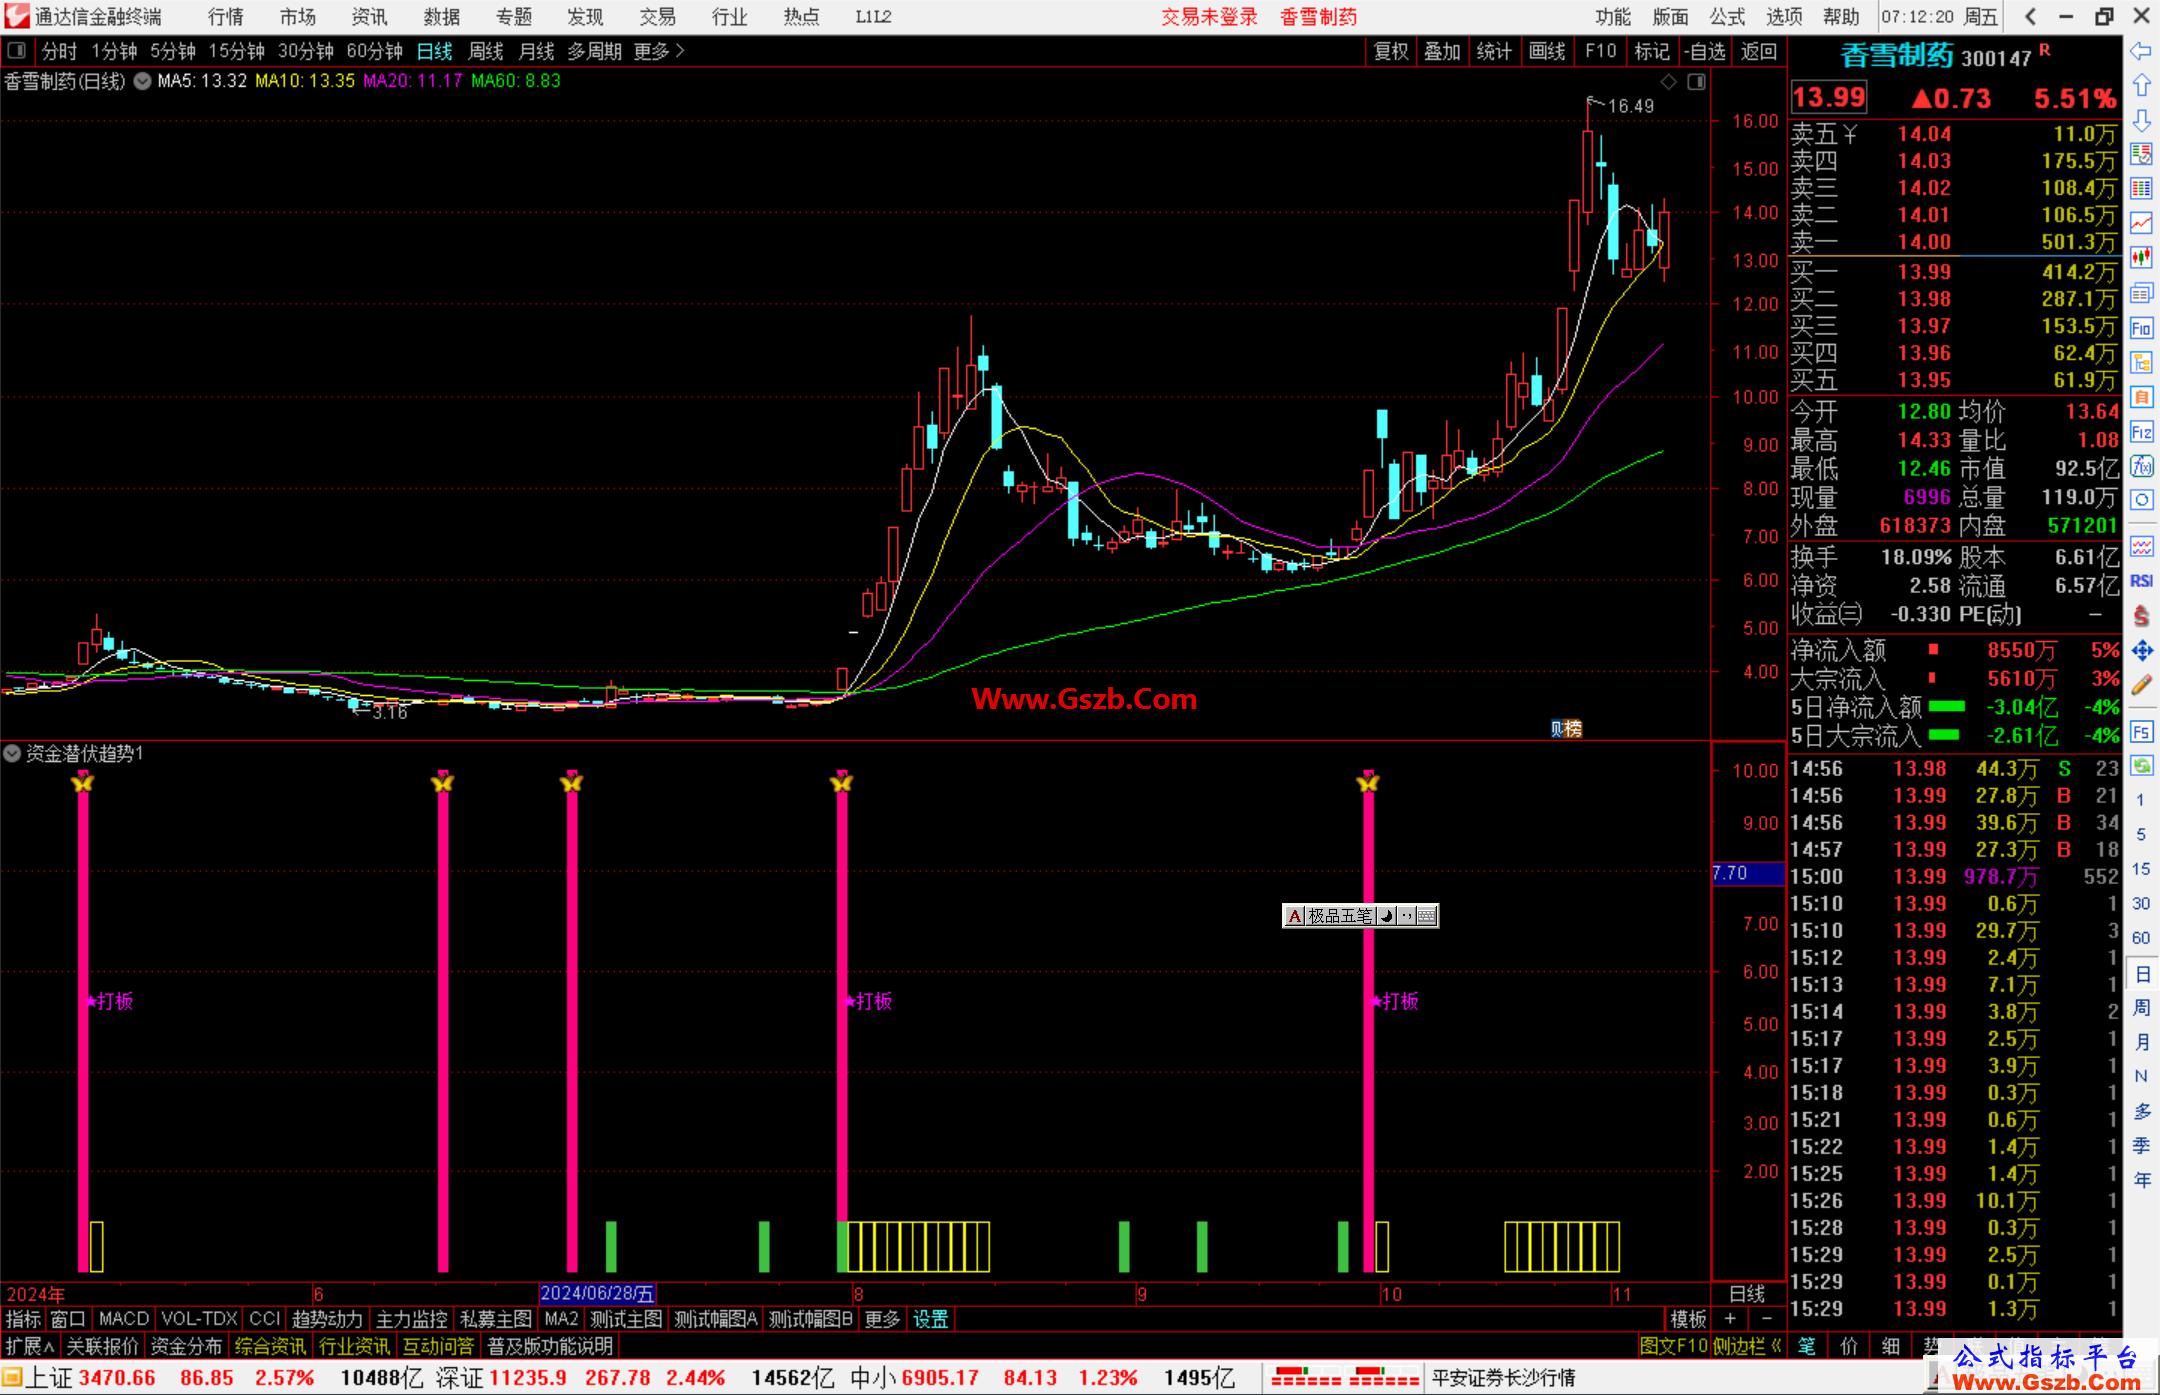Select the 笔 tab under tick list
Viewport: 2160px width, 1395px height.
point(1806,1346)
